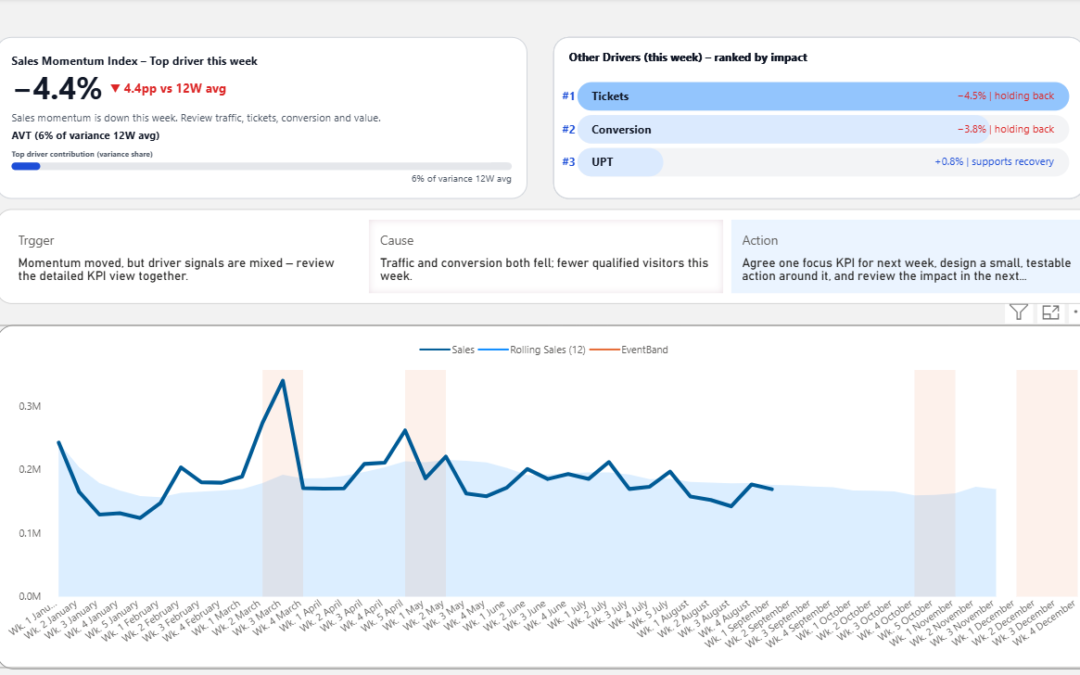Open more options for the sales visual
This screenshot has width=1080, height=675.
click(1075, 312)
